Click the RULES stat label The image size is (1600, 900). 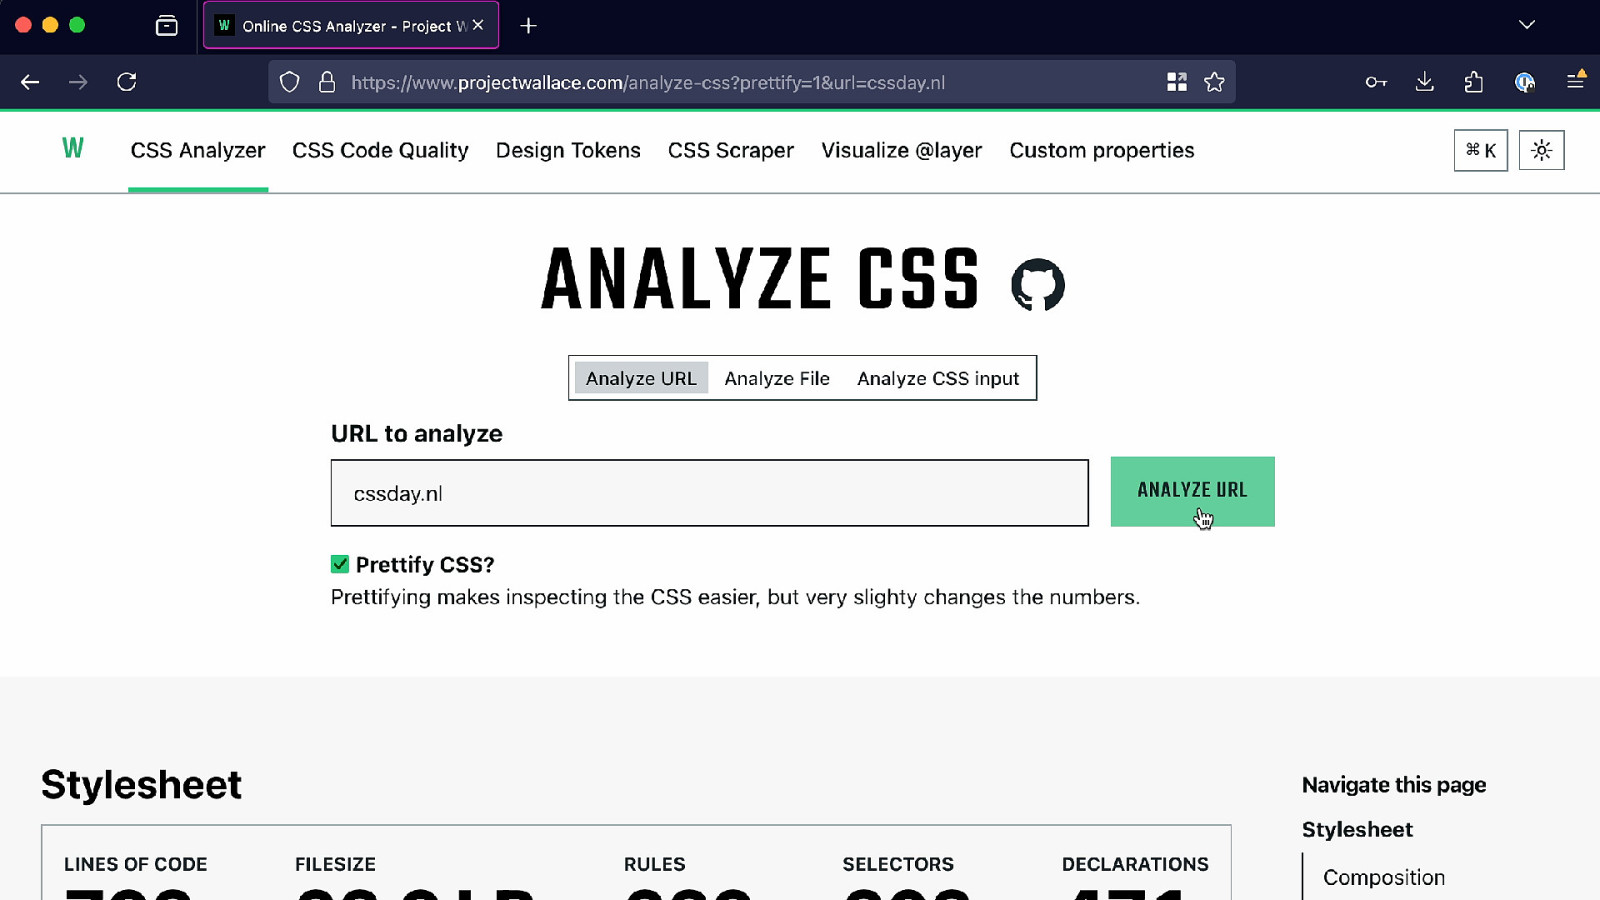click(x=655, y=864)
